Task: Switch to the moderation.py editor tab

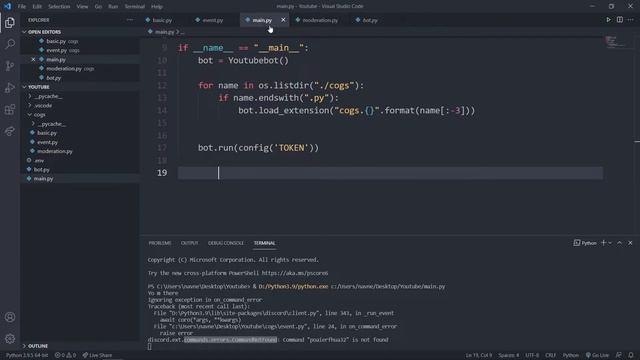Action: tap(320, 20)
